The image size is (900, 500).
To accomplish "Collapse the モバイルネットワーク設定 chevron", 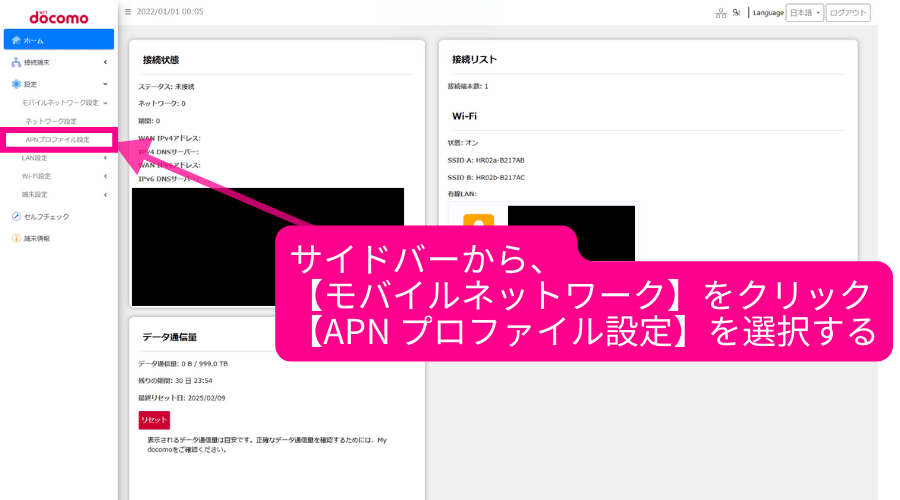I will point(106,103).
